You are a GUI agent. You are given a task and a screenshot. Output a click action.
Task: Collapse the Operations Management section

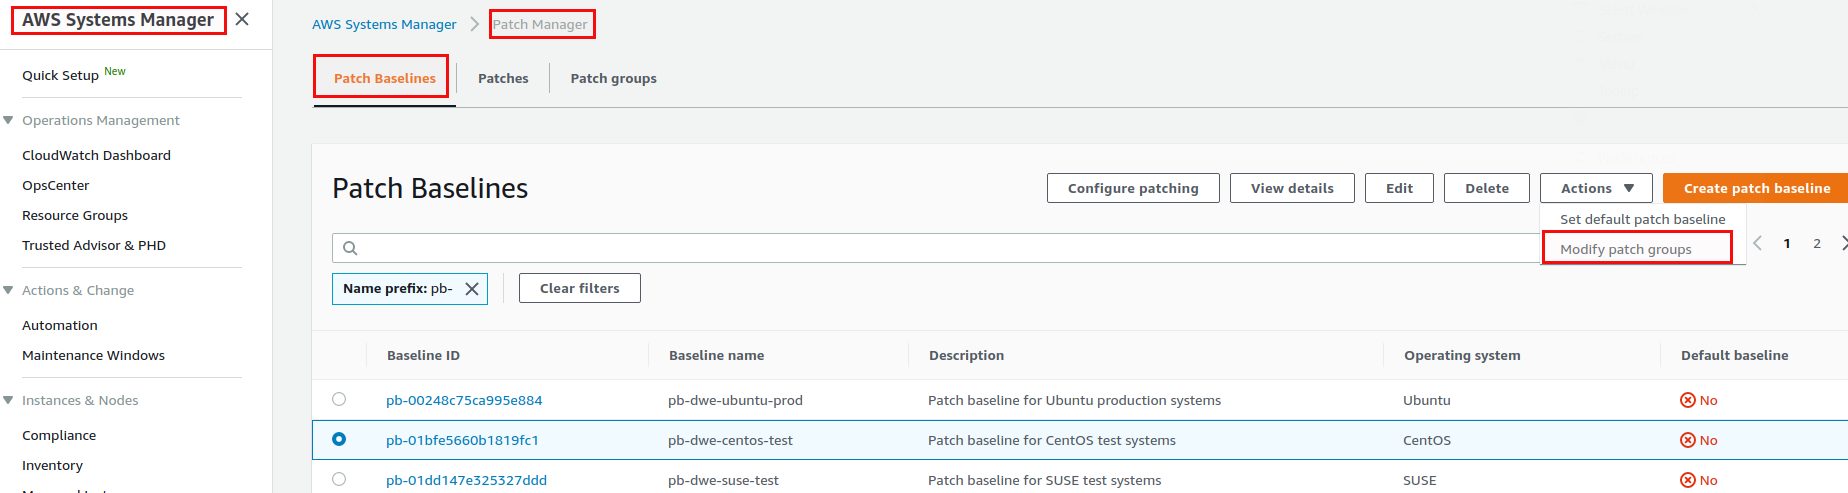coord(8,120)
